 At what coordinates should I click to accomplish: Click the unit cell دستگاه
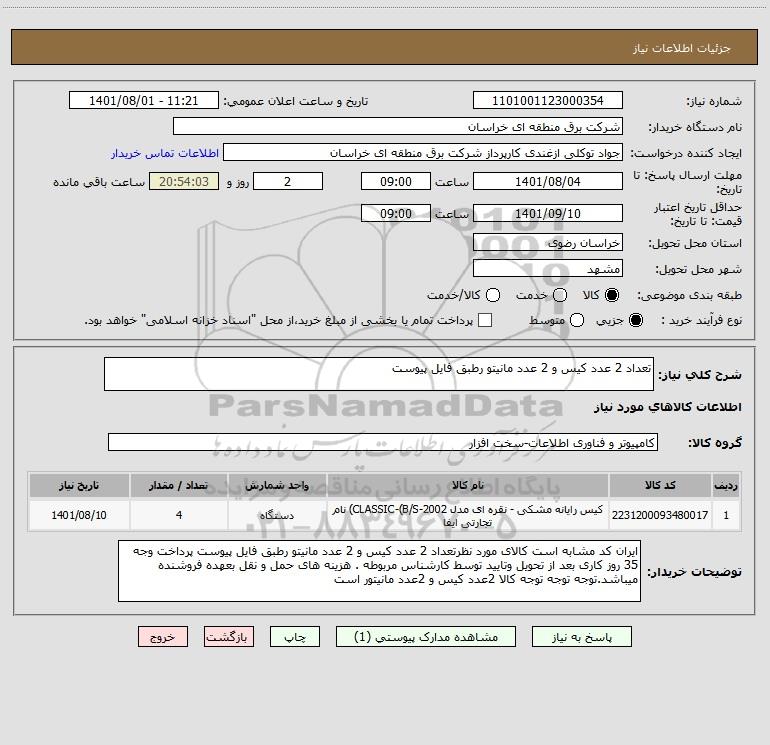tap(277, 515)
